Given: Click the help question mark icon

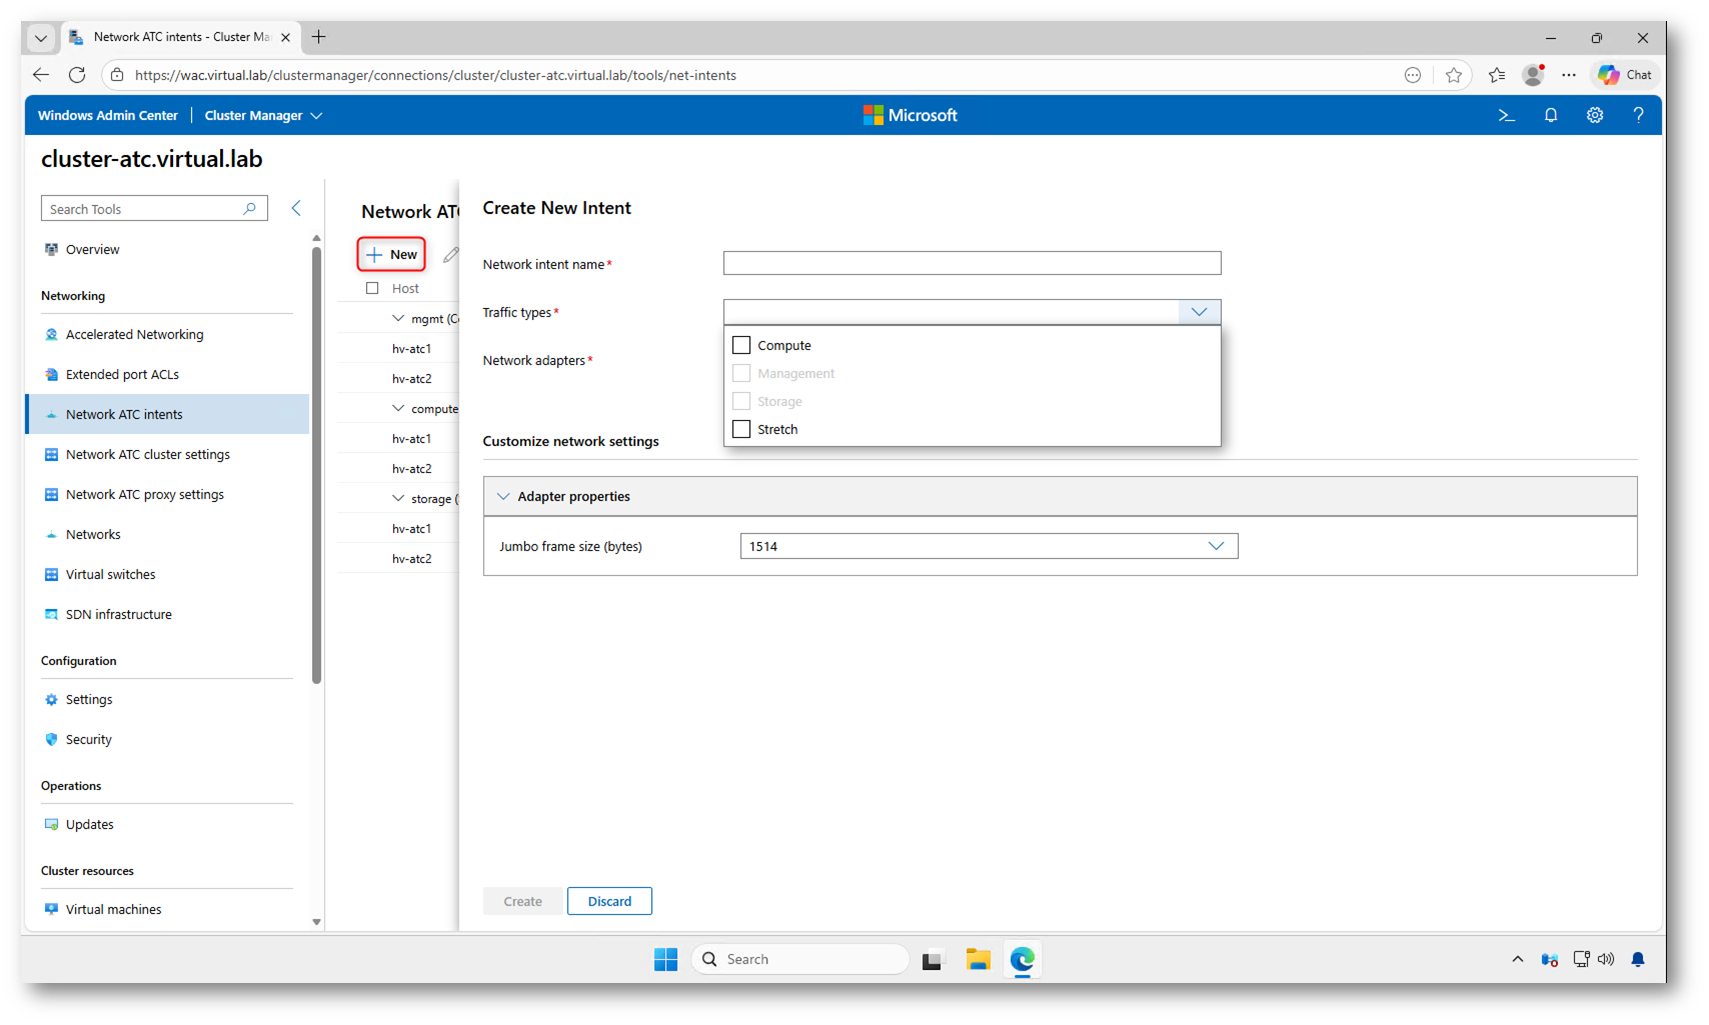Looking at the screenshot, I should coord(1637,116).
